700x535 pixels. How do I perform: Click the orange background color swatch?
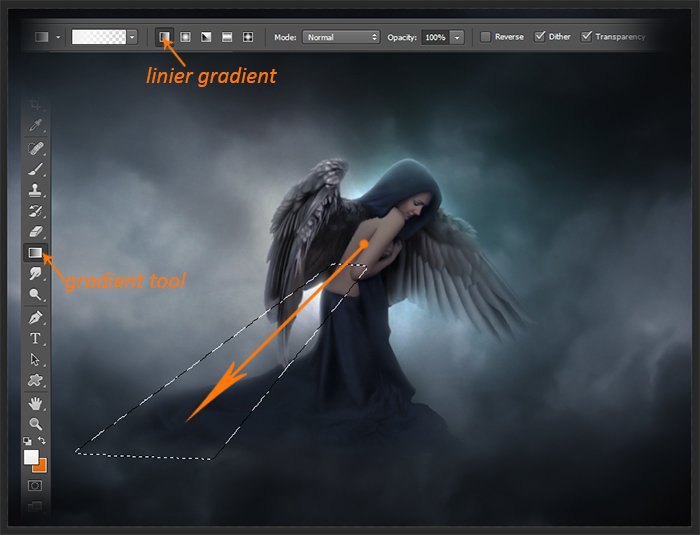pos(39,465)
